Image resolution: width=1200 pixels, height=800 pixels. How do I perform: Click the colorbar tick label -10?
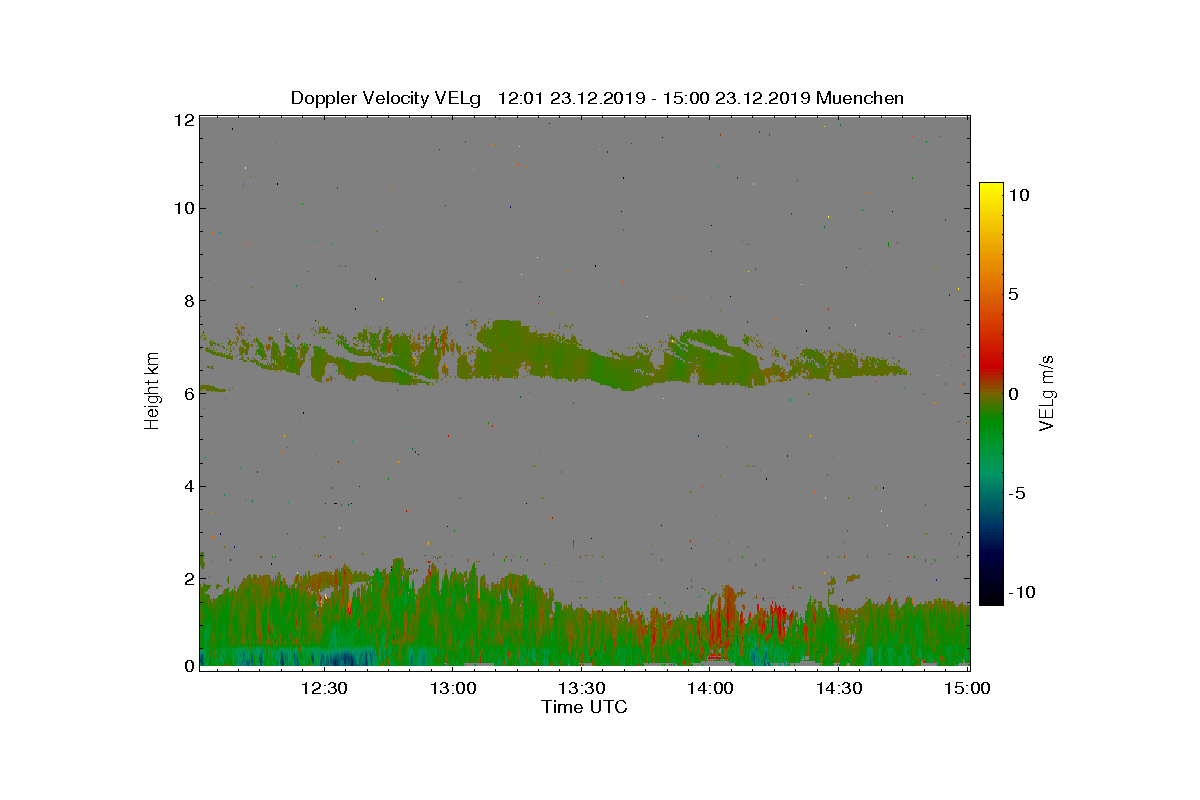coord(1022,592)
